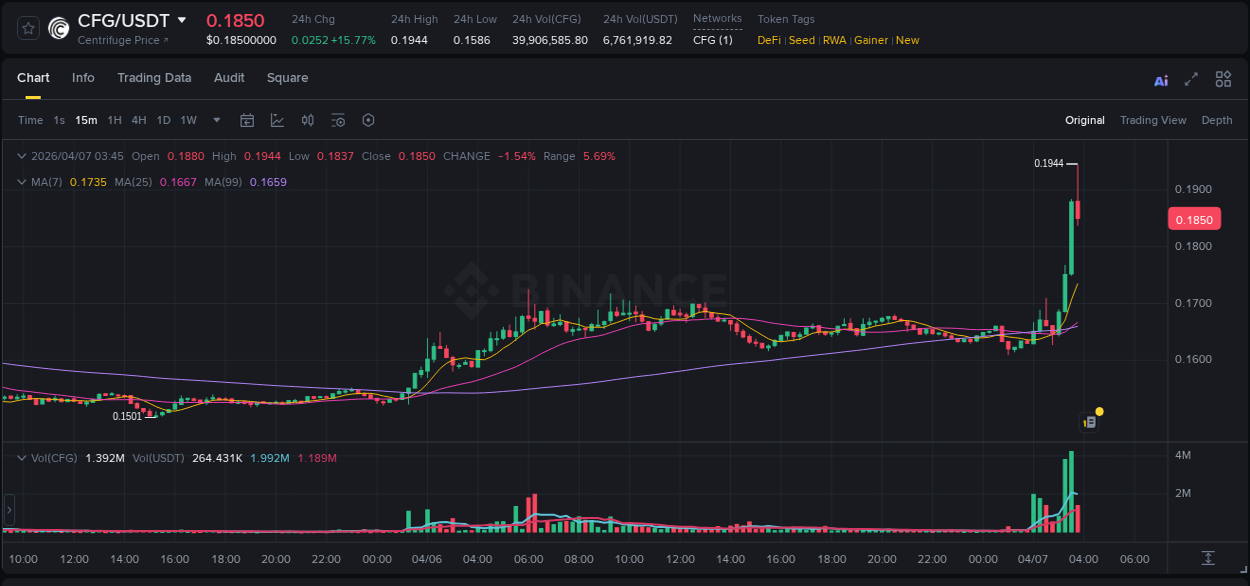Expand the chart to fullscreen
This screenshot has width=1250, height=586.
point(1191,78)
